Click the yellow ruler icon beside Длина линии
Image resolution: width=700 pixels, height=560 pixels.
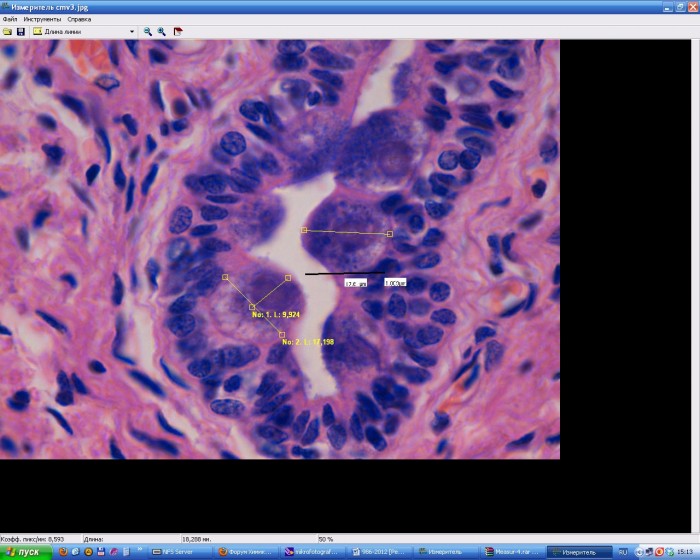click(38, 32)
